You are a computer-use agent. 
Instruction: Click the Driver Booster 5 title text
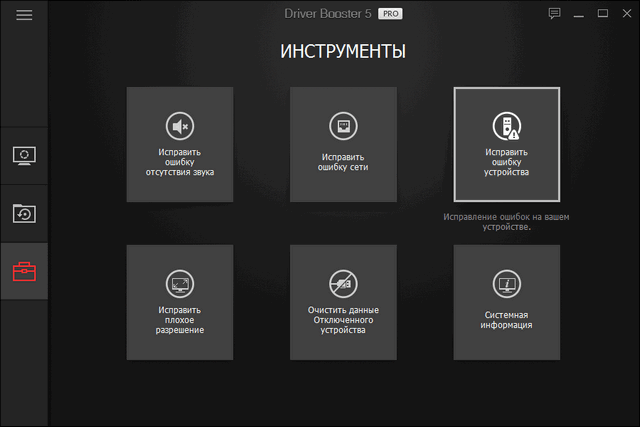328,14
